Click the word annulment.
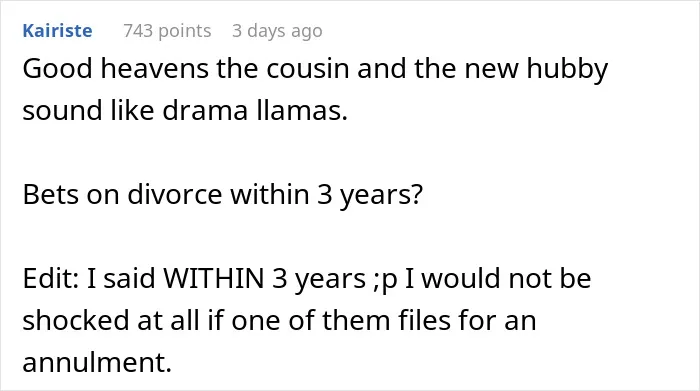 [97, 362]
